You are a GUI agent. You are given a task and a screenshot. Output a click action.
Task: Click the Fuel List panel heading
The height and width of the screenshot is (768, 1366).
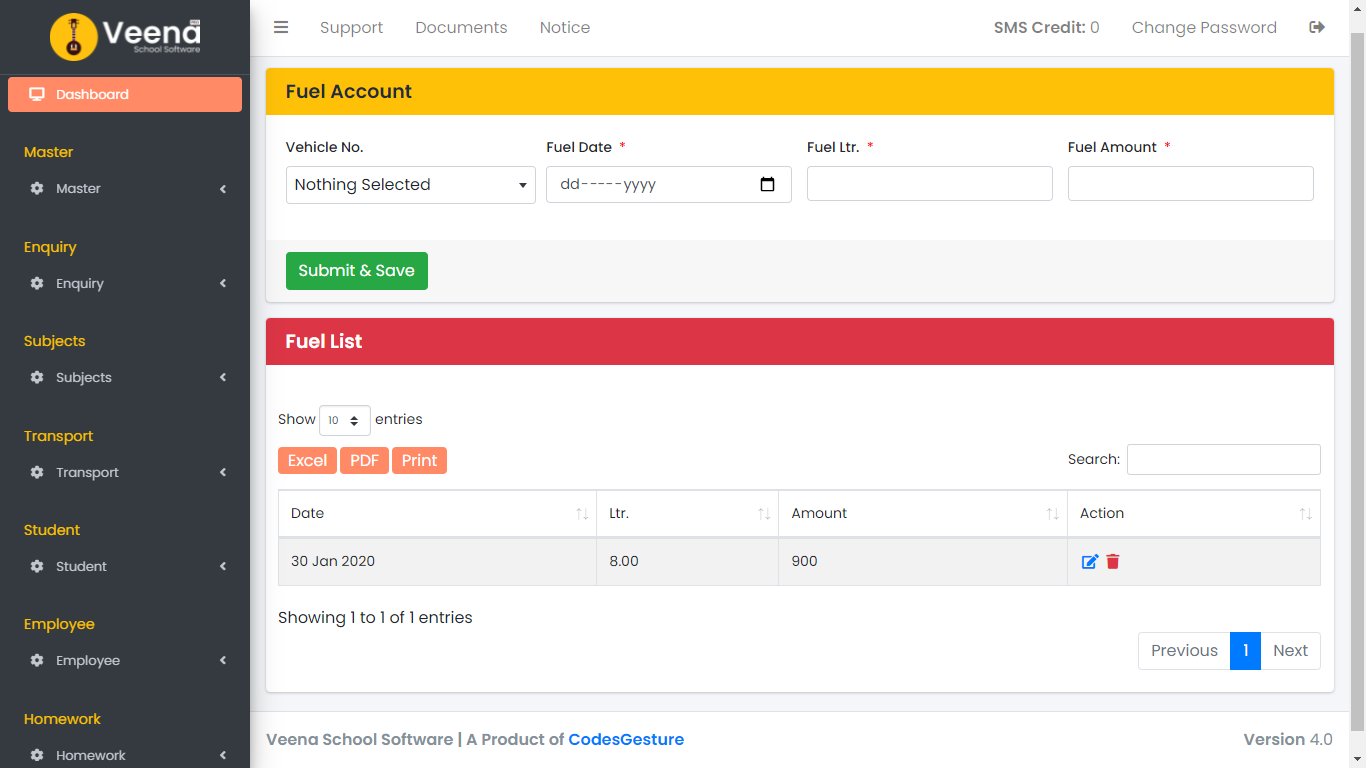[x=800, y=341]
